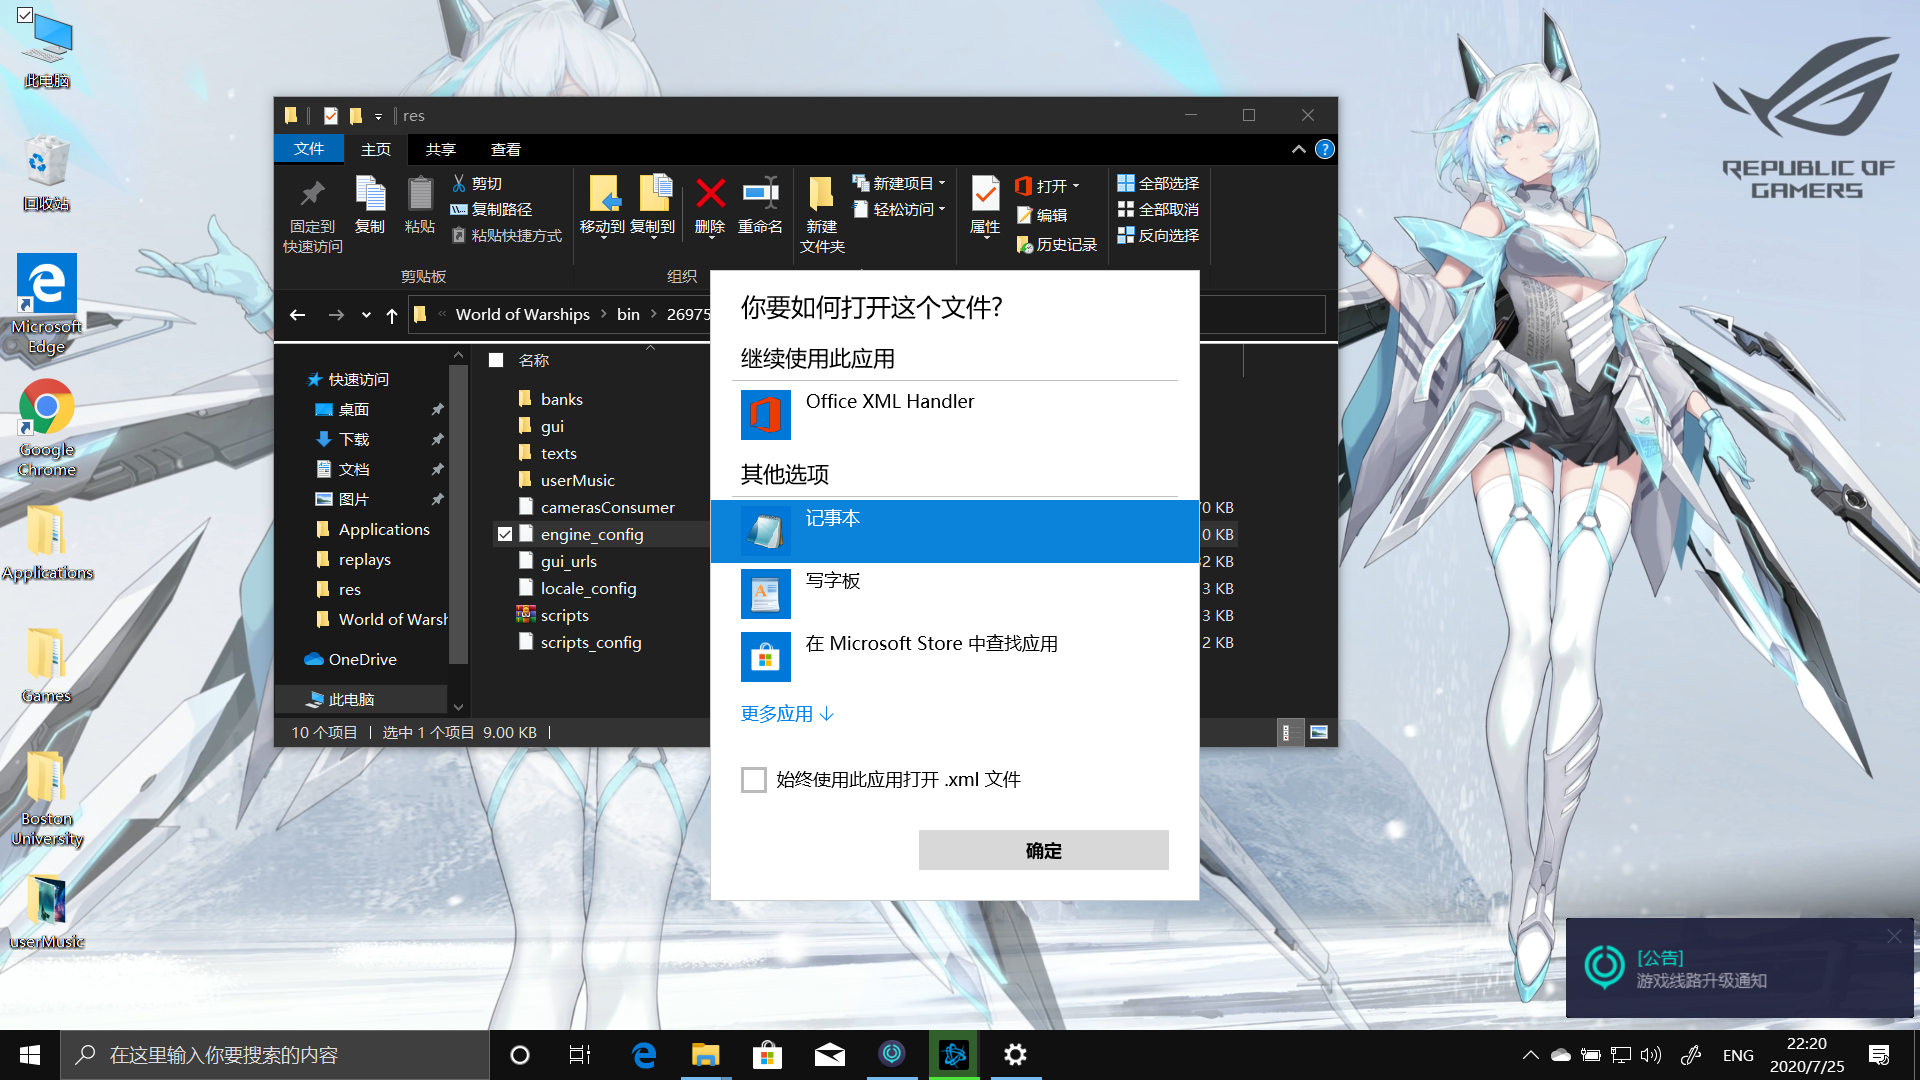Image resolution: width=1920 pixels, height=1080 pixels.
Task: Select Notepad (记事本) option
Action: click(954, 531)
